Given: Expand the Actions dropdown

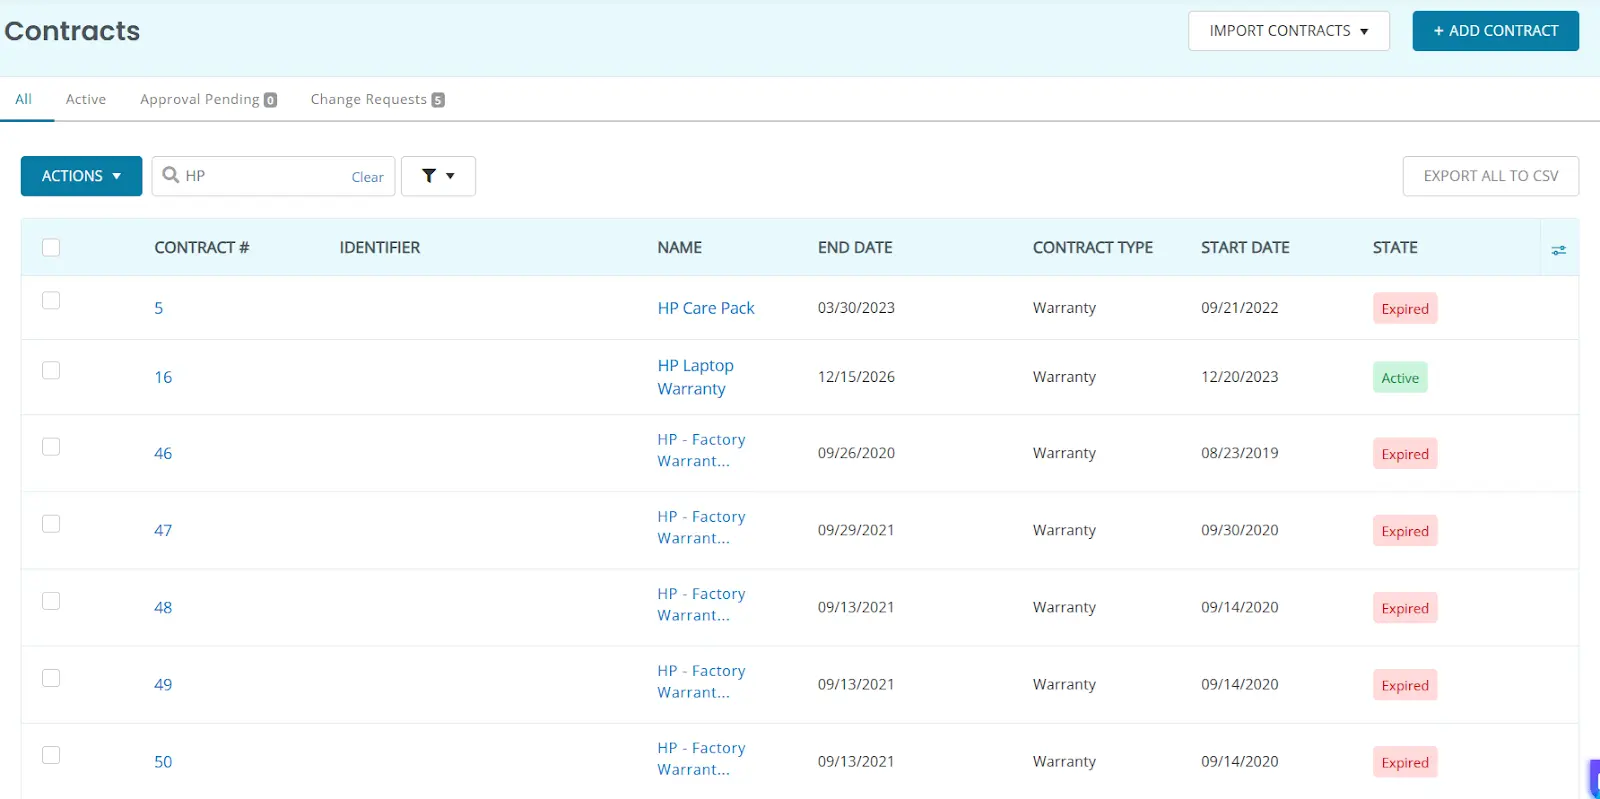Looking at the screenshot, I should pyautogui.click(x=81, y=176).
